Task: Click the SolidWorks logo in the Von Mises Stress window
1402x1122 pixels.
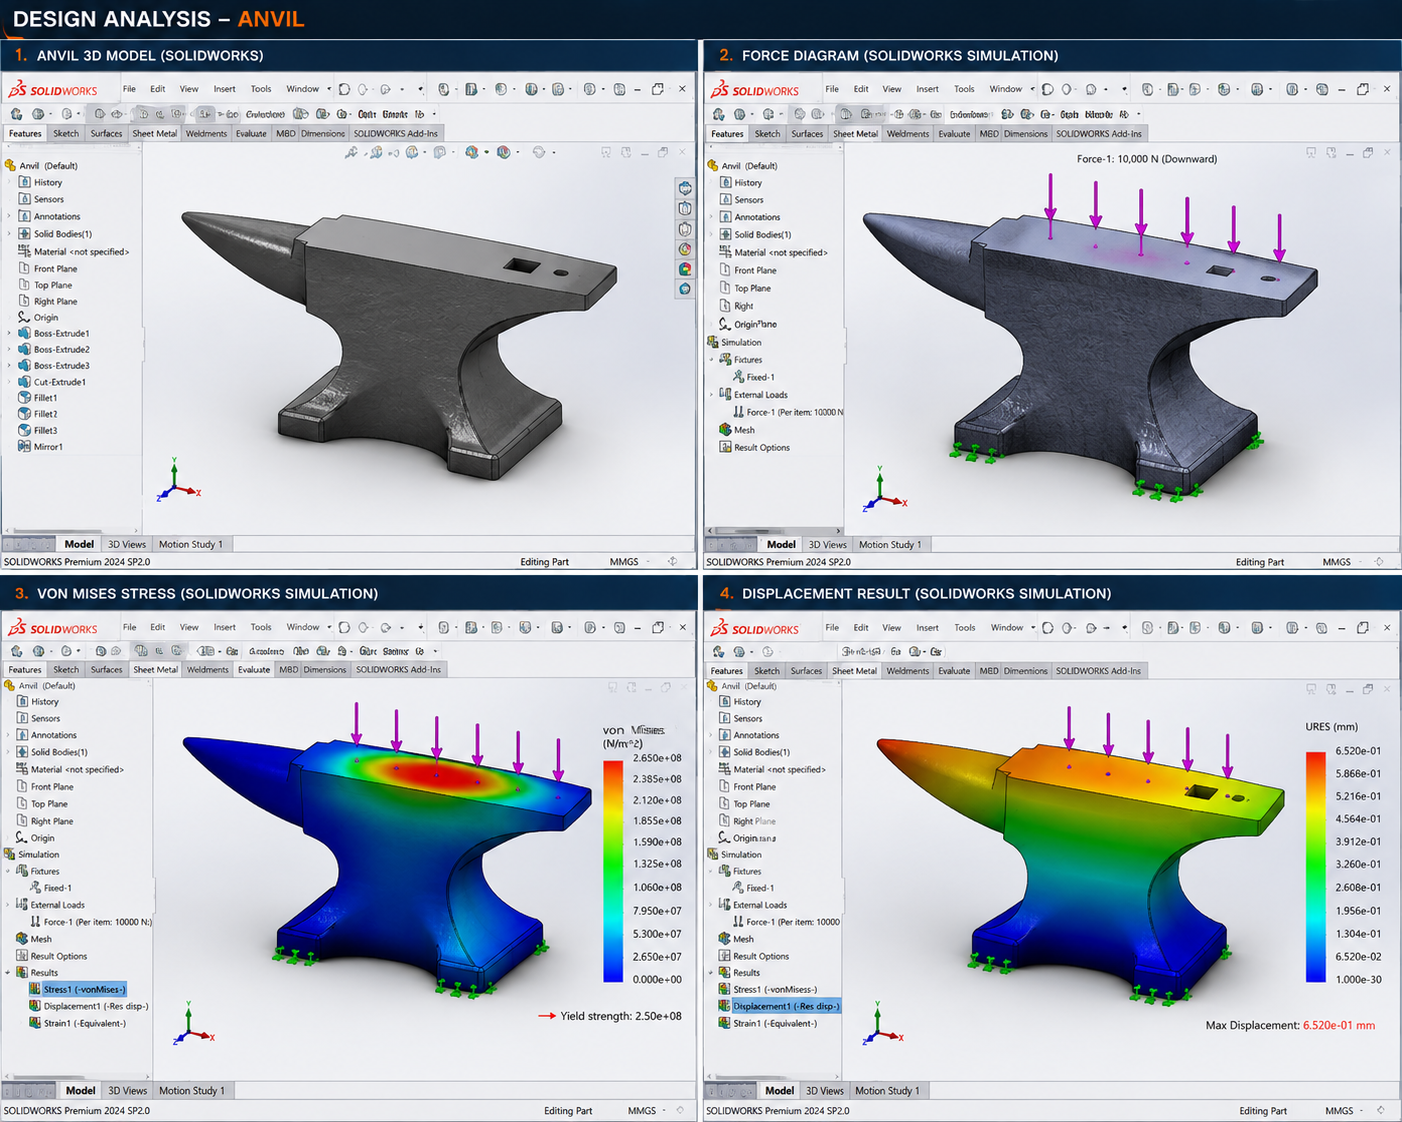Action: (54, 629)
